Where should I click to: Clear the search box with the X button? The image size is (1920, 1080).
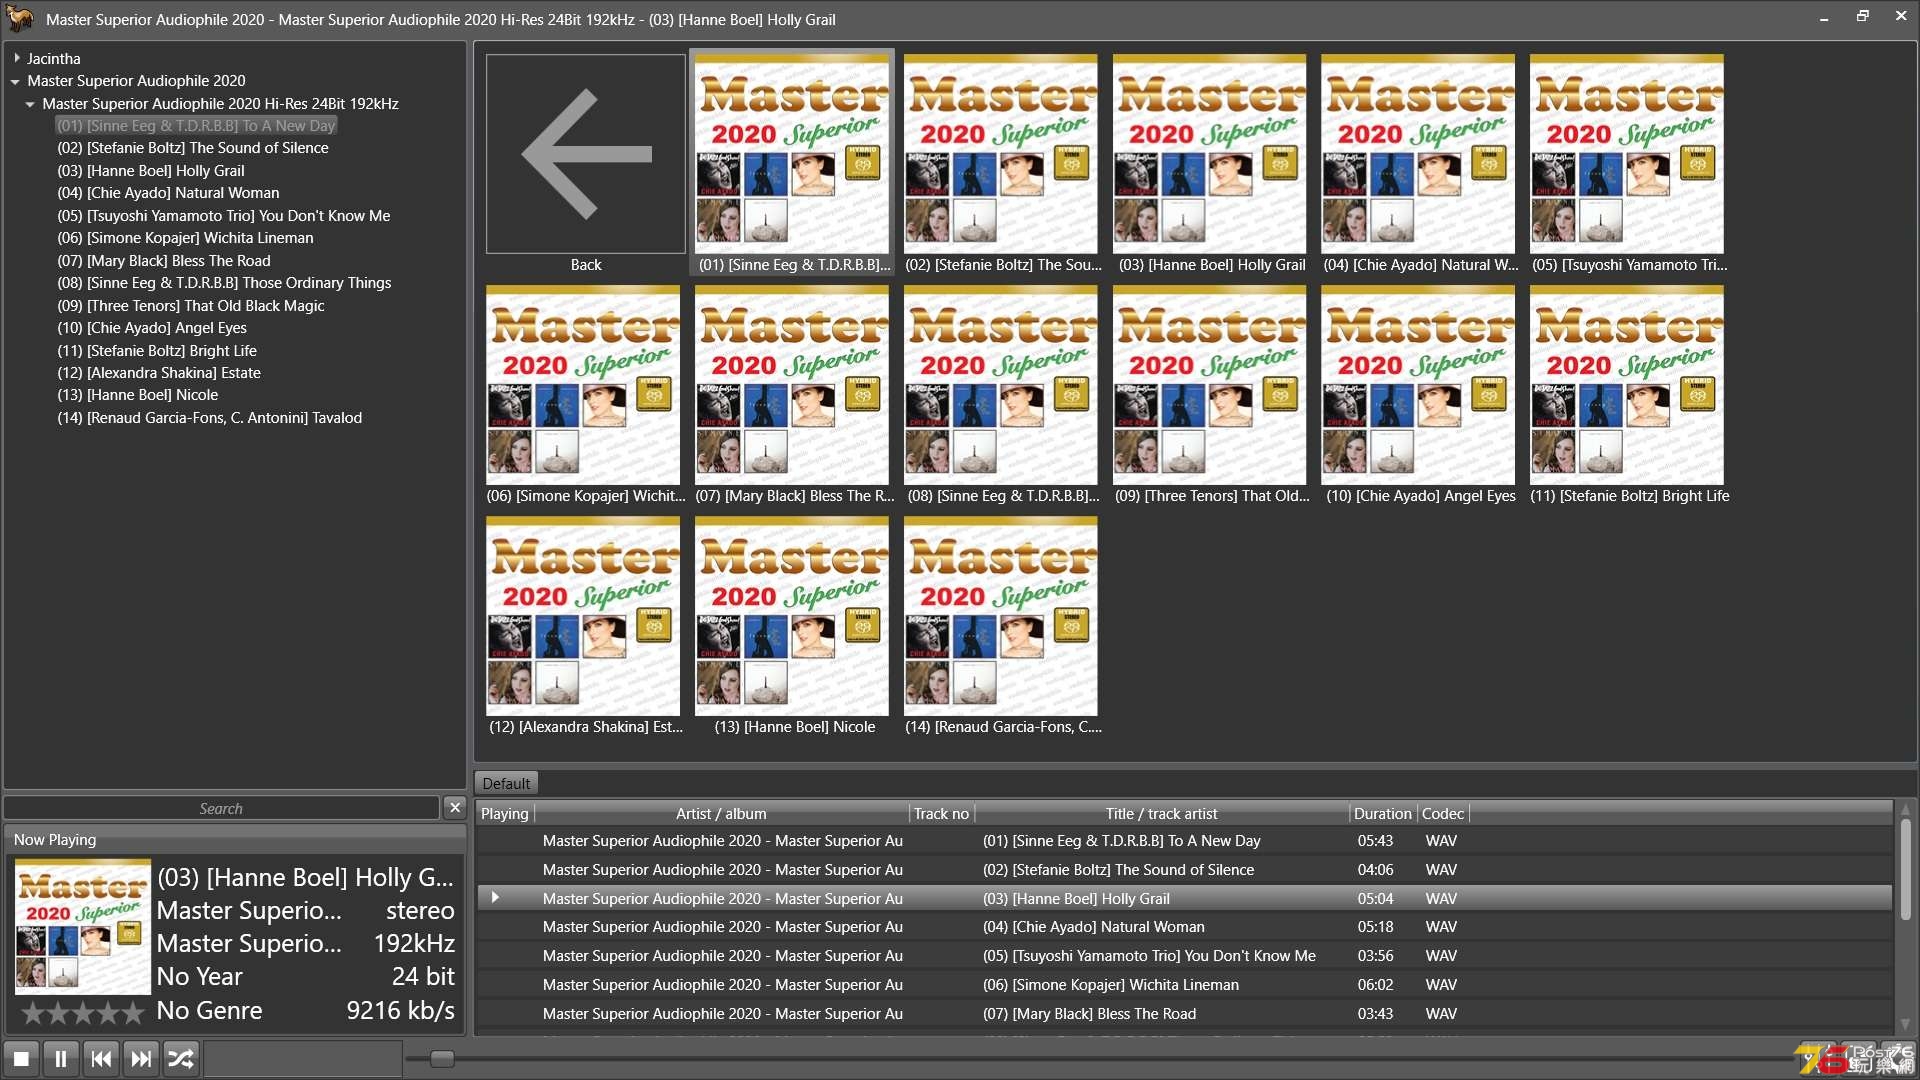point(455,807)
